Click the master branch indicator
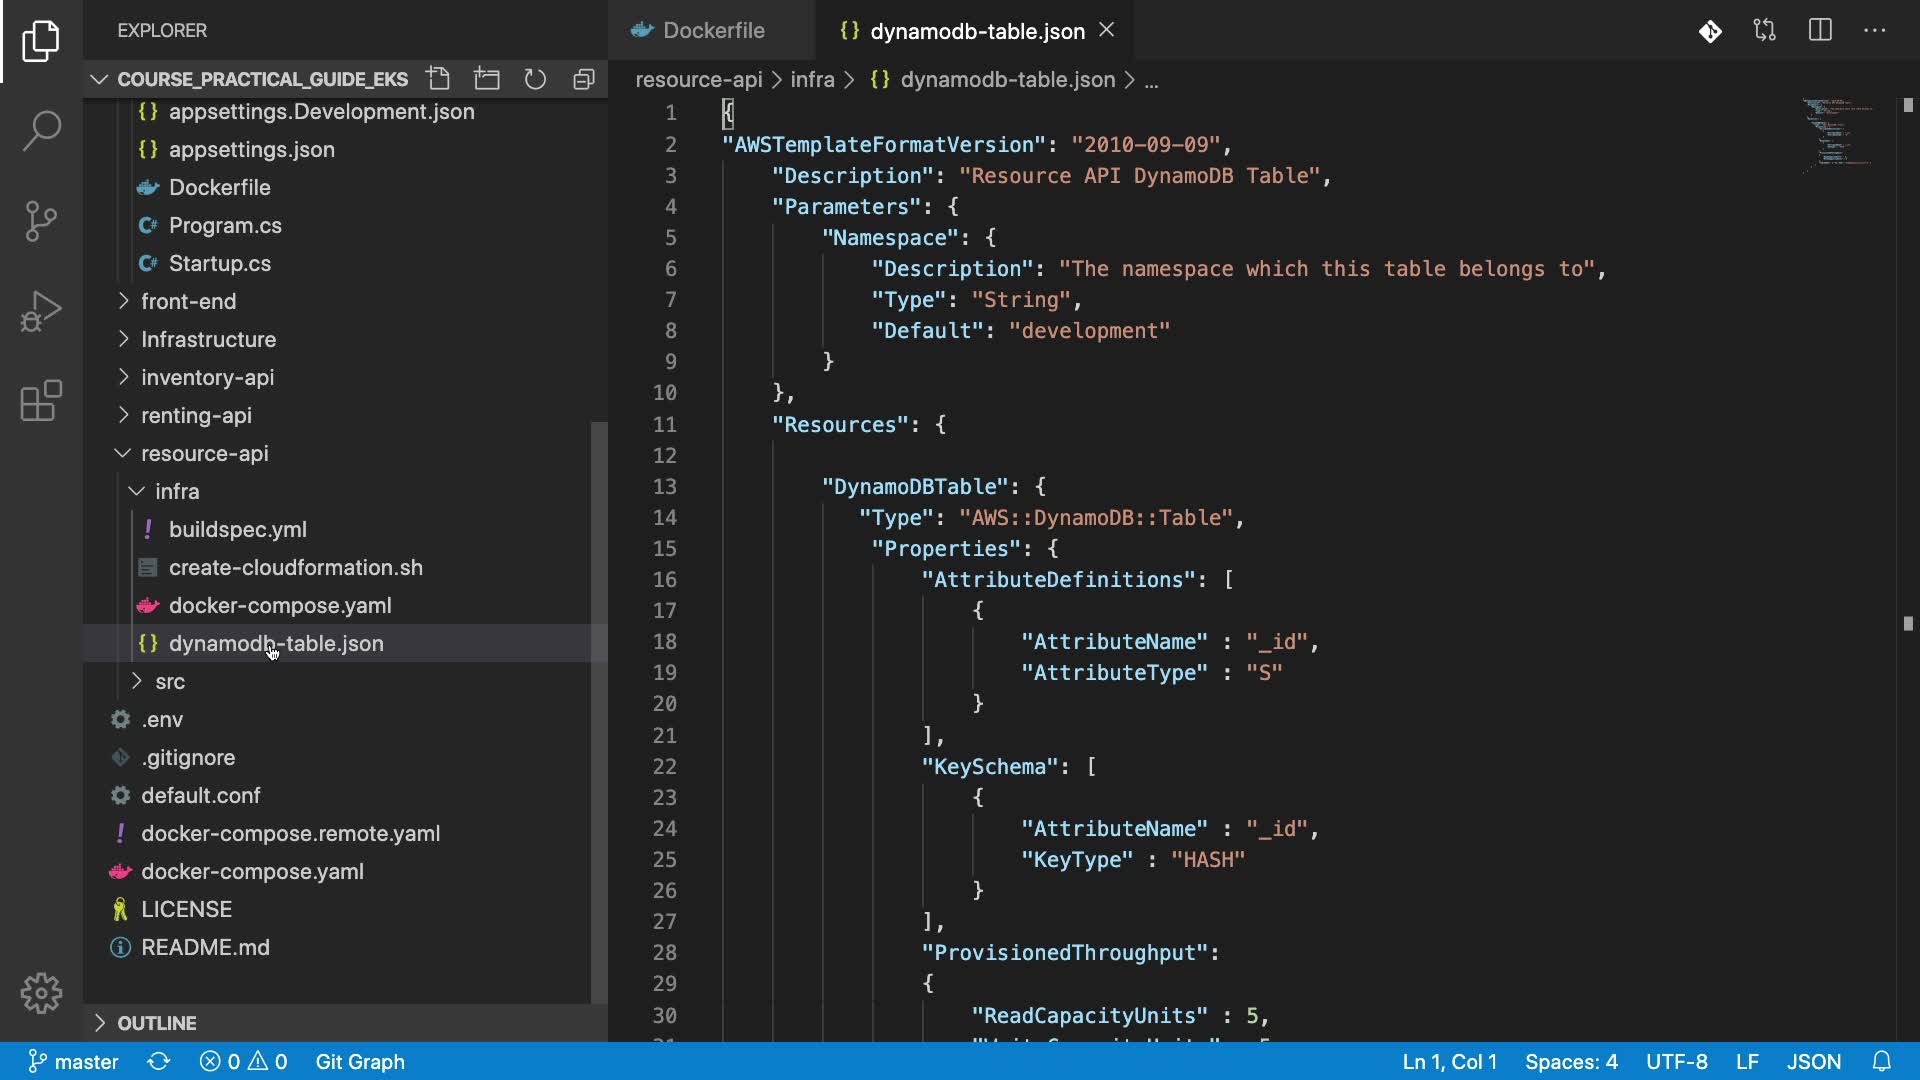Viewport: 1920px width, 1080px height. point(73,1061)
